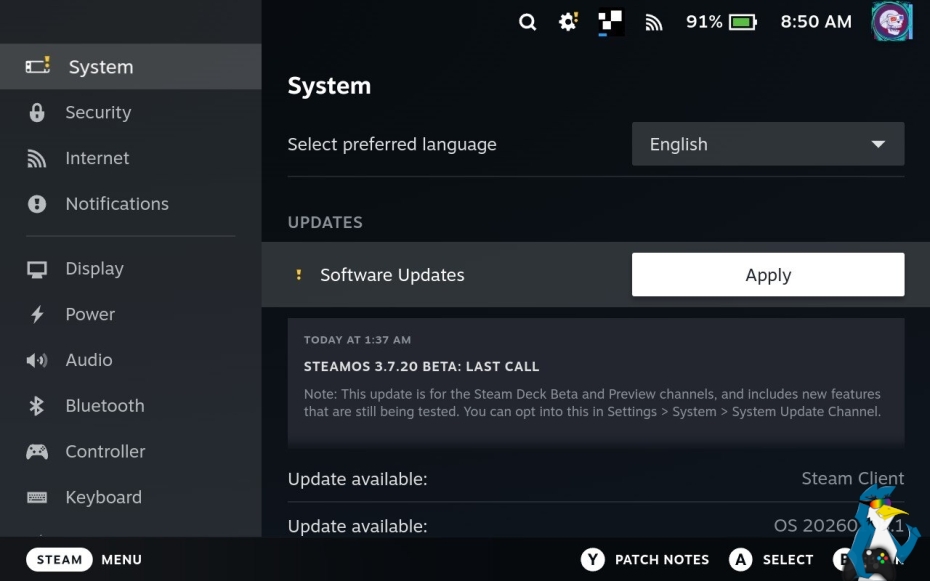
Task: Open the SteamOS 3.7.20 Beta patch note
Action: (595, 381)
